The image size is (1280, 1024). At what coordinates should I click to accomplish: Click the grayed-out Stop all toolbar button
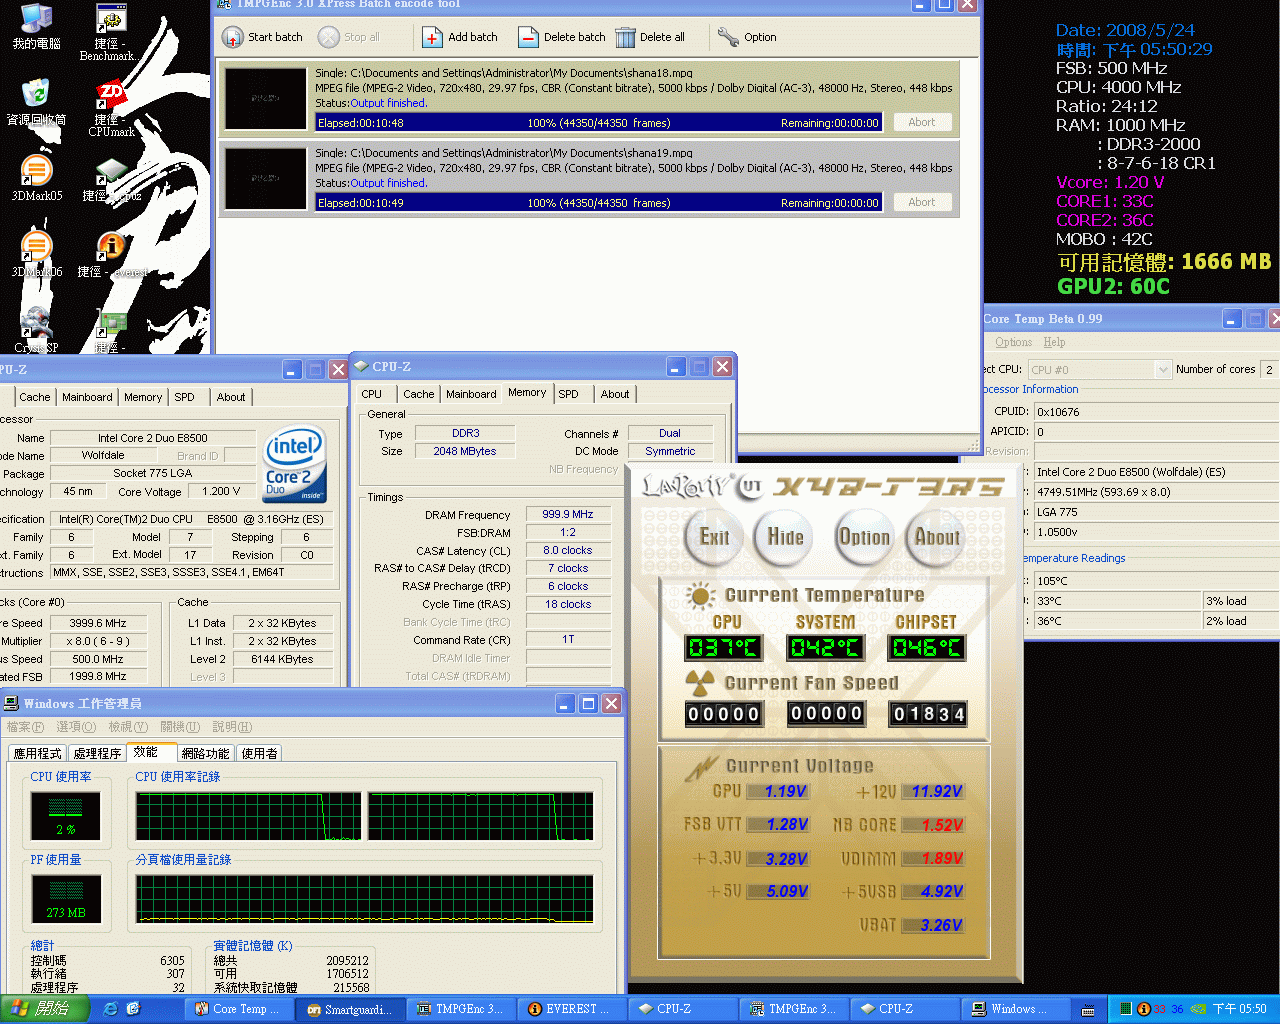click(x=349, y=37)
